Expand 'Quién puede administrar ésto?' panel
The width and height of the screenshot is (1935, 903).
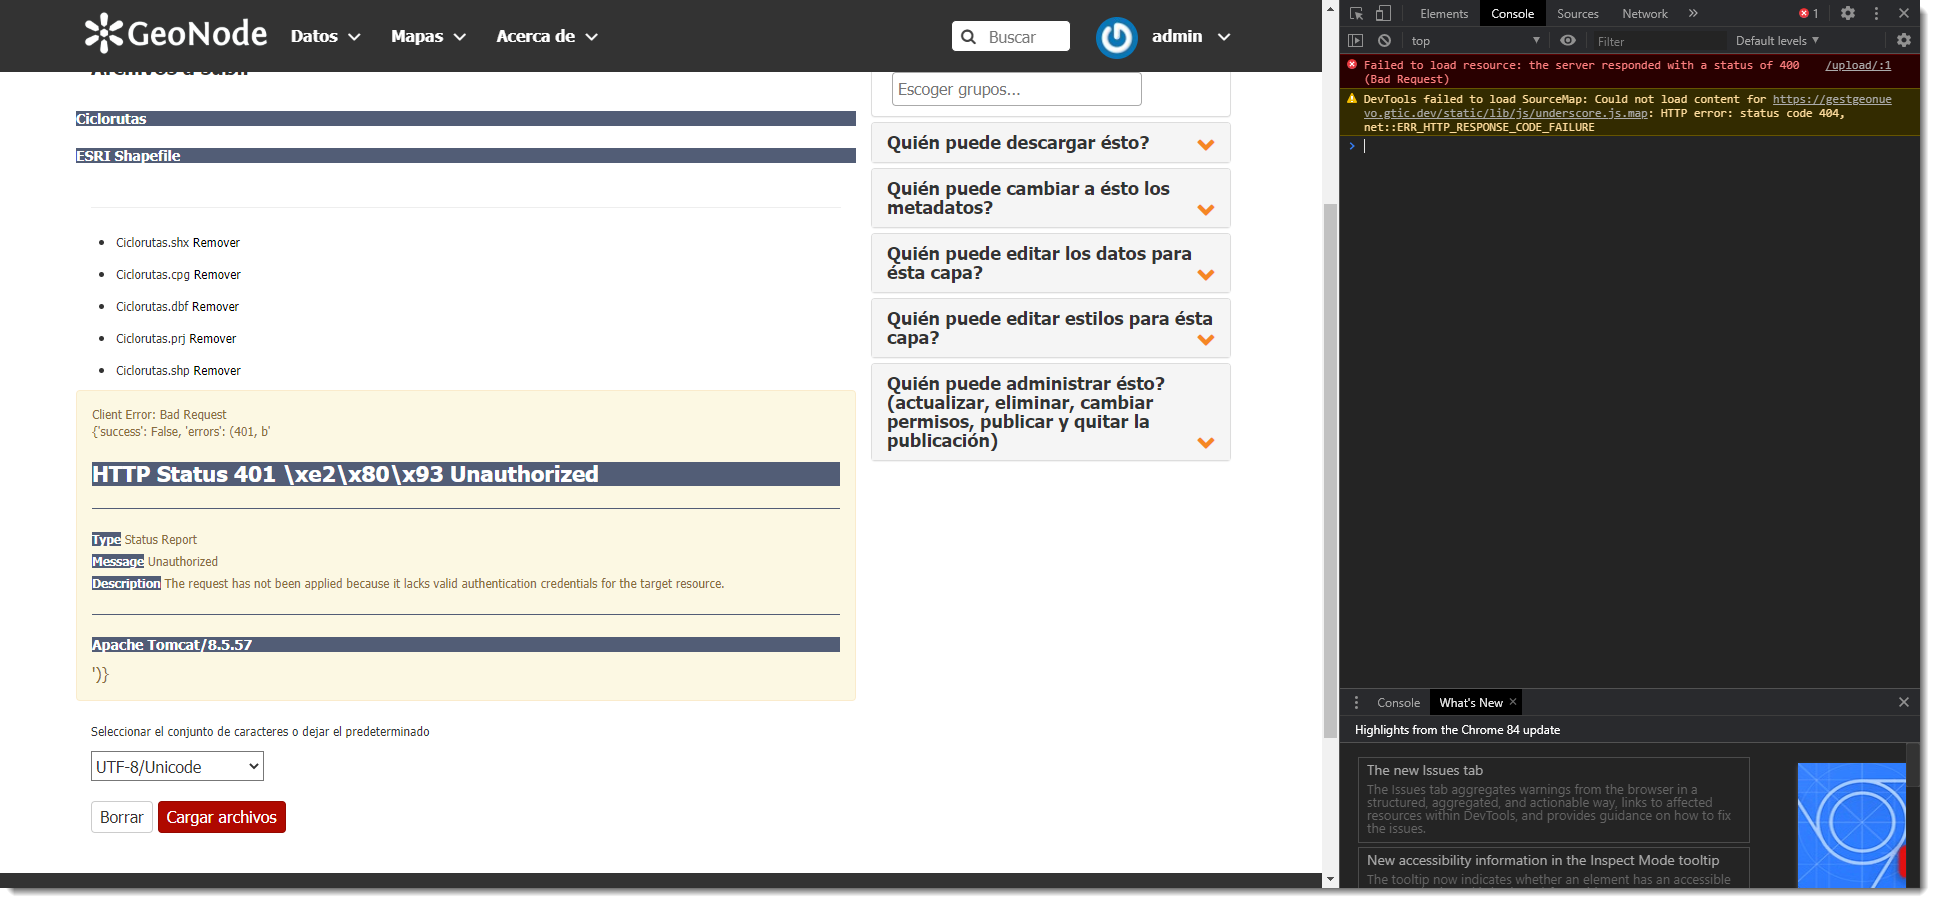tap(1051, 412)
